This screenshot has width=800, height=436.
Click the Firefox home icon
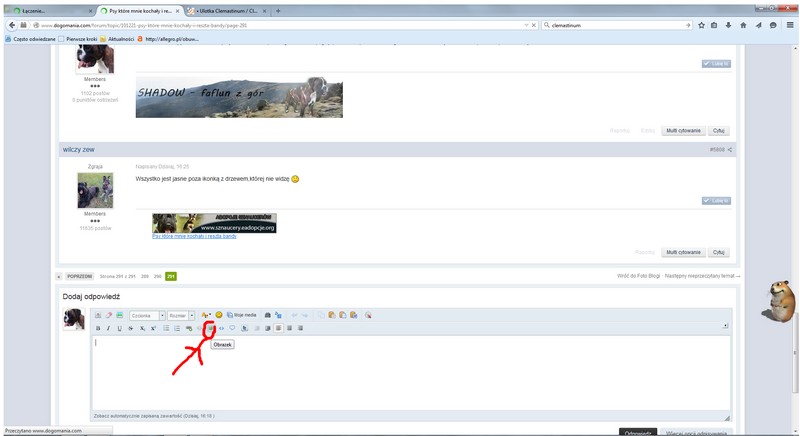pyautogui.click(x=743, y=25)
